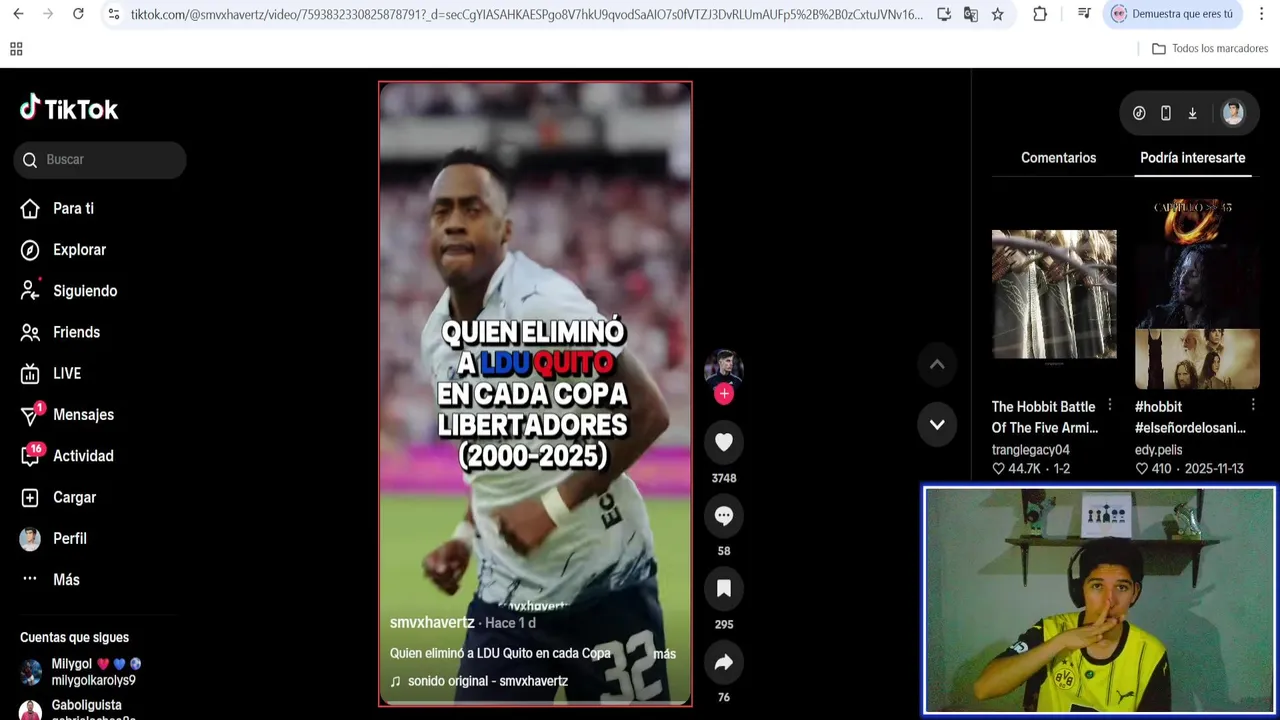Open The Hobbit Battle video thumbnail
This screenshot has height=720, width=1280.
[1054, 294]
